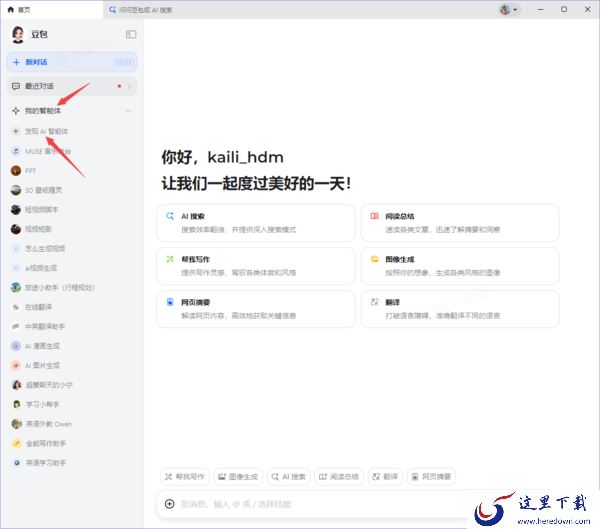
Task: Start a new chat with 新对话
Action: coord(72,62)
